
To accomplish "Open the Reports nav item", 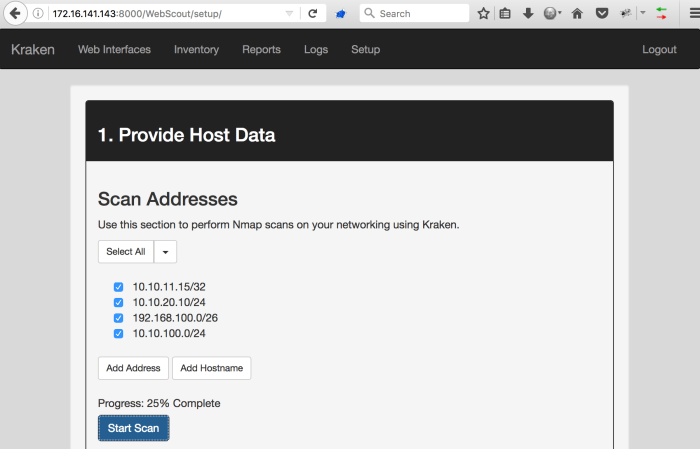I will (261, 50).
